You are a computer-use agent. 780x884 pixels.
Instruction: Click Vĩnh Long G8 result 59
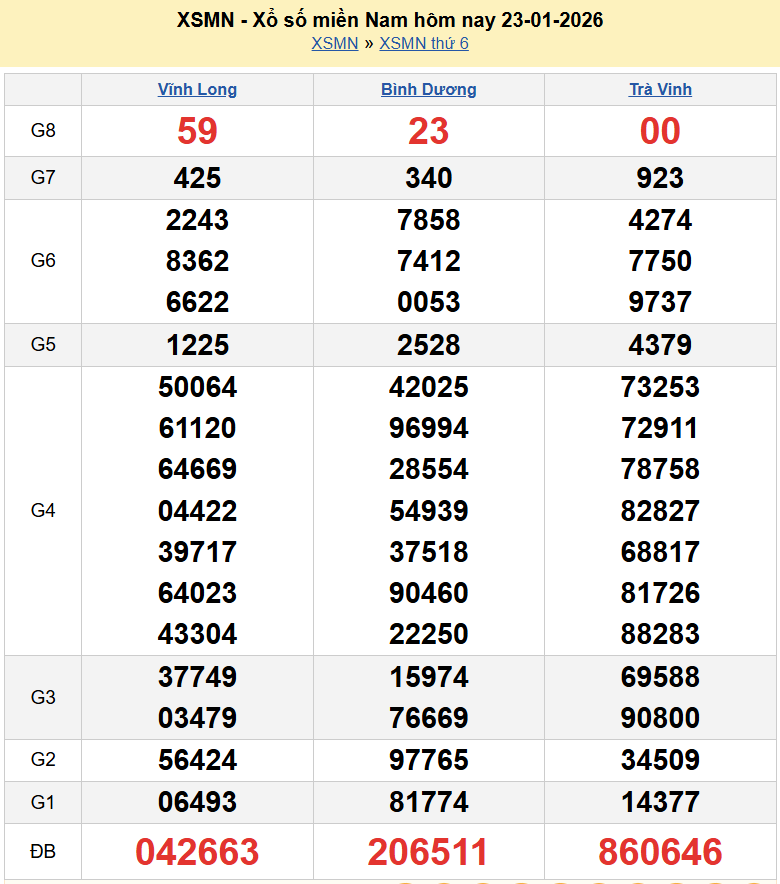coord(197,131)
